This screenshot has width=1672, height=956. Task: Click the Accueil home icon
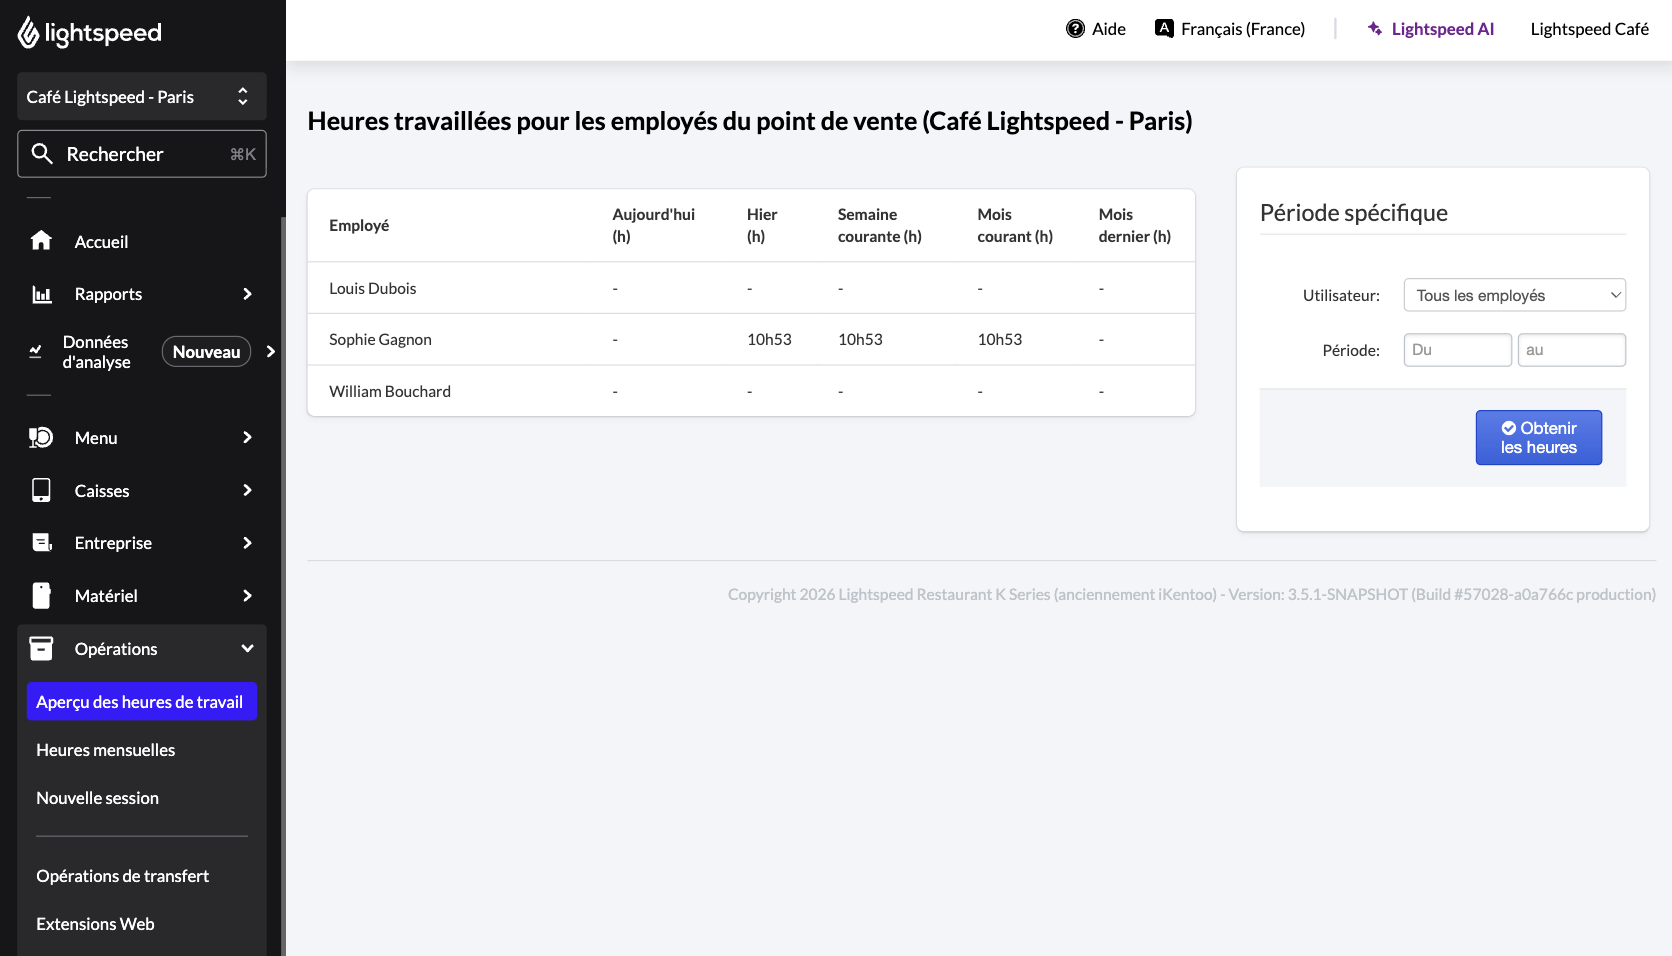tap(41, 241)
